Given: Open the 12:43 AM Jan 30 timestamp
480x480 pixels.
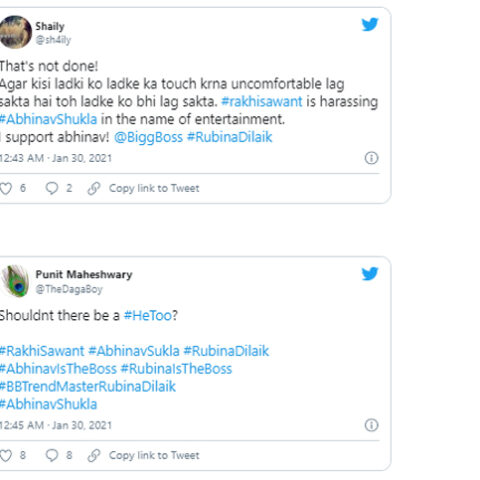Looking at the screenshot, I should coord(56,158).
